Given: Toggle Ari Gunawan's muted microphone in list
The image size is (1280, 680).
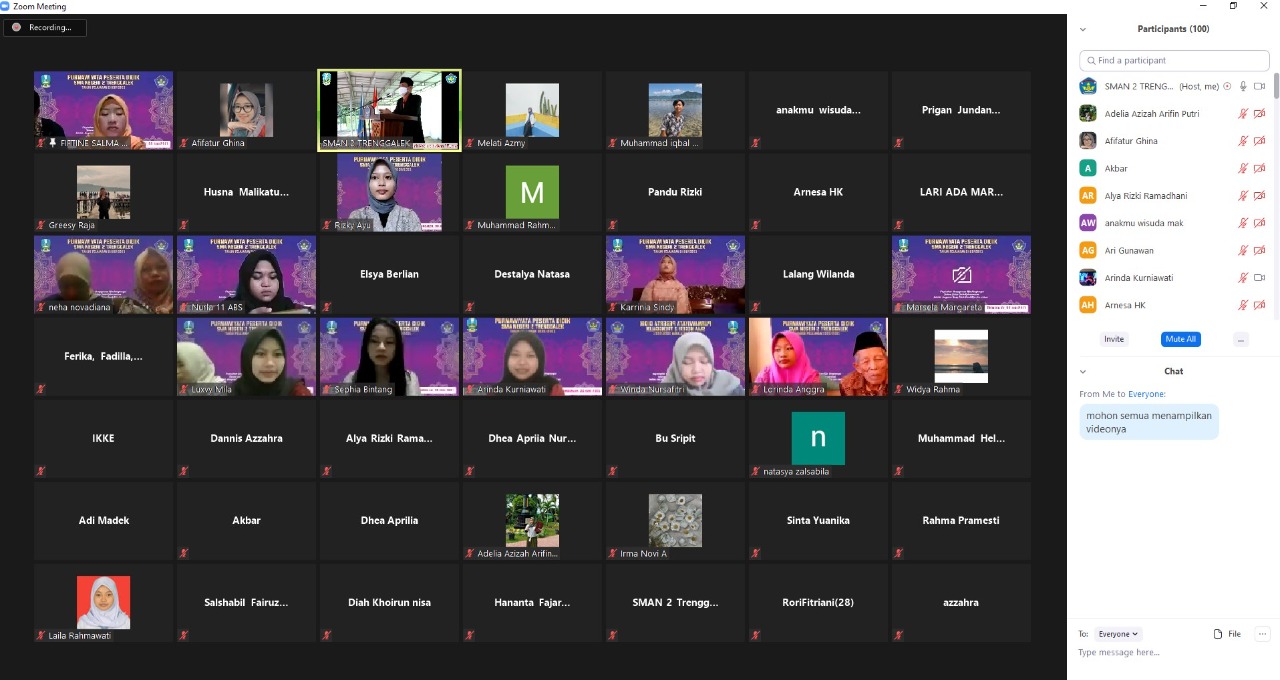Looking at the screenshot, I should point(1243,251).
